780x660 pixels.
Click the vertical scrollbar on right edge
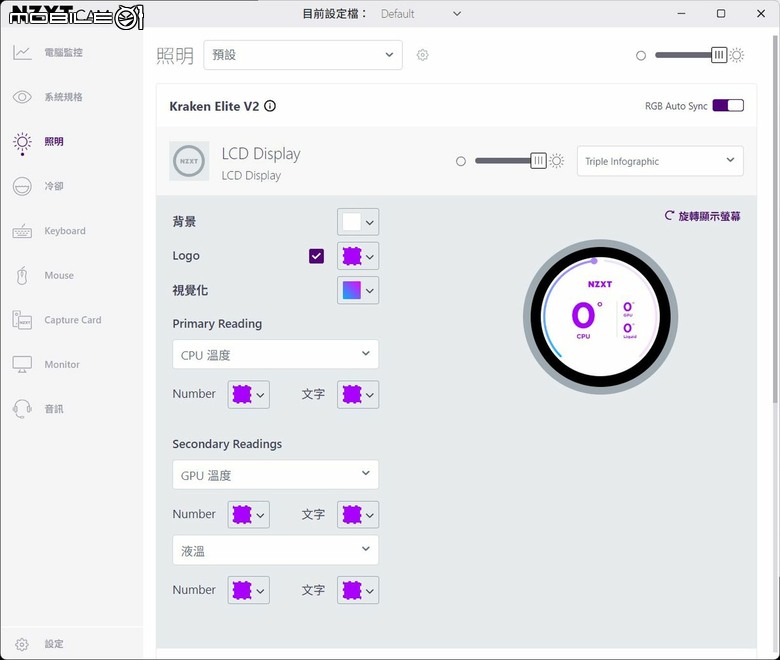775,219
